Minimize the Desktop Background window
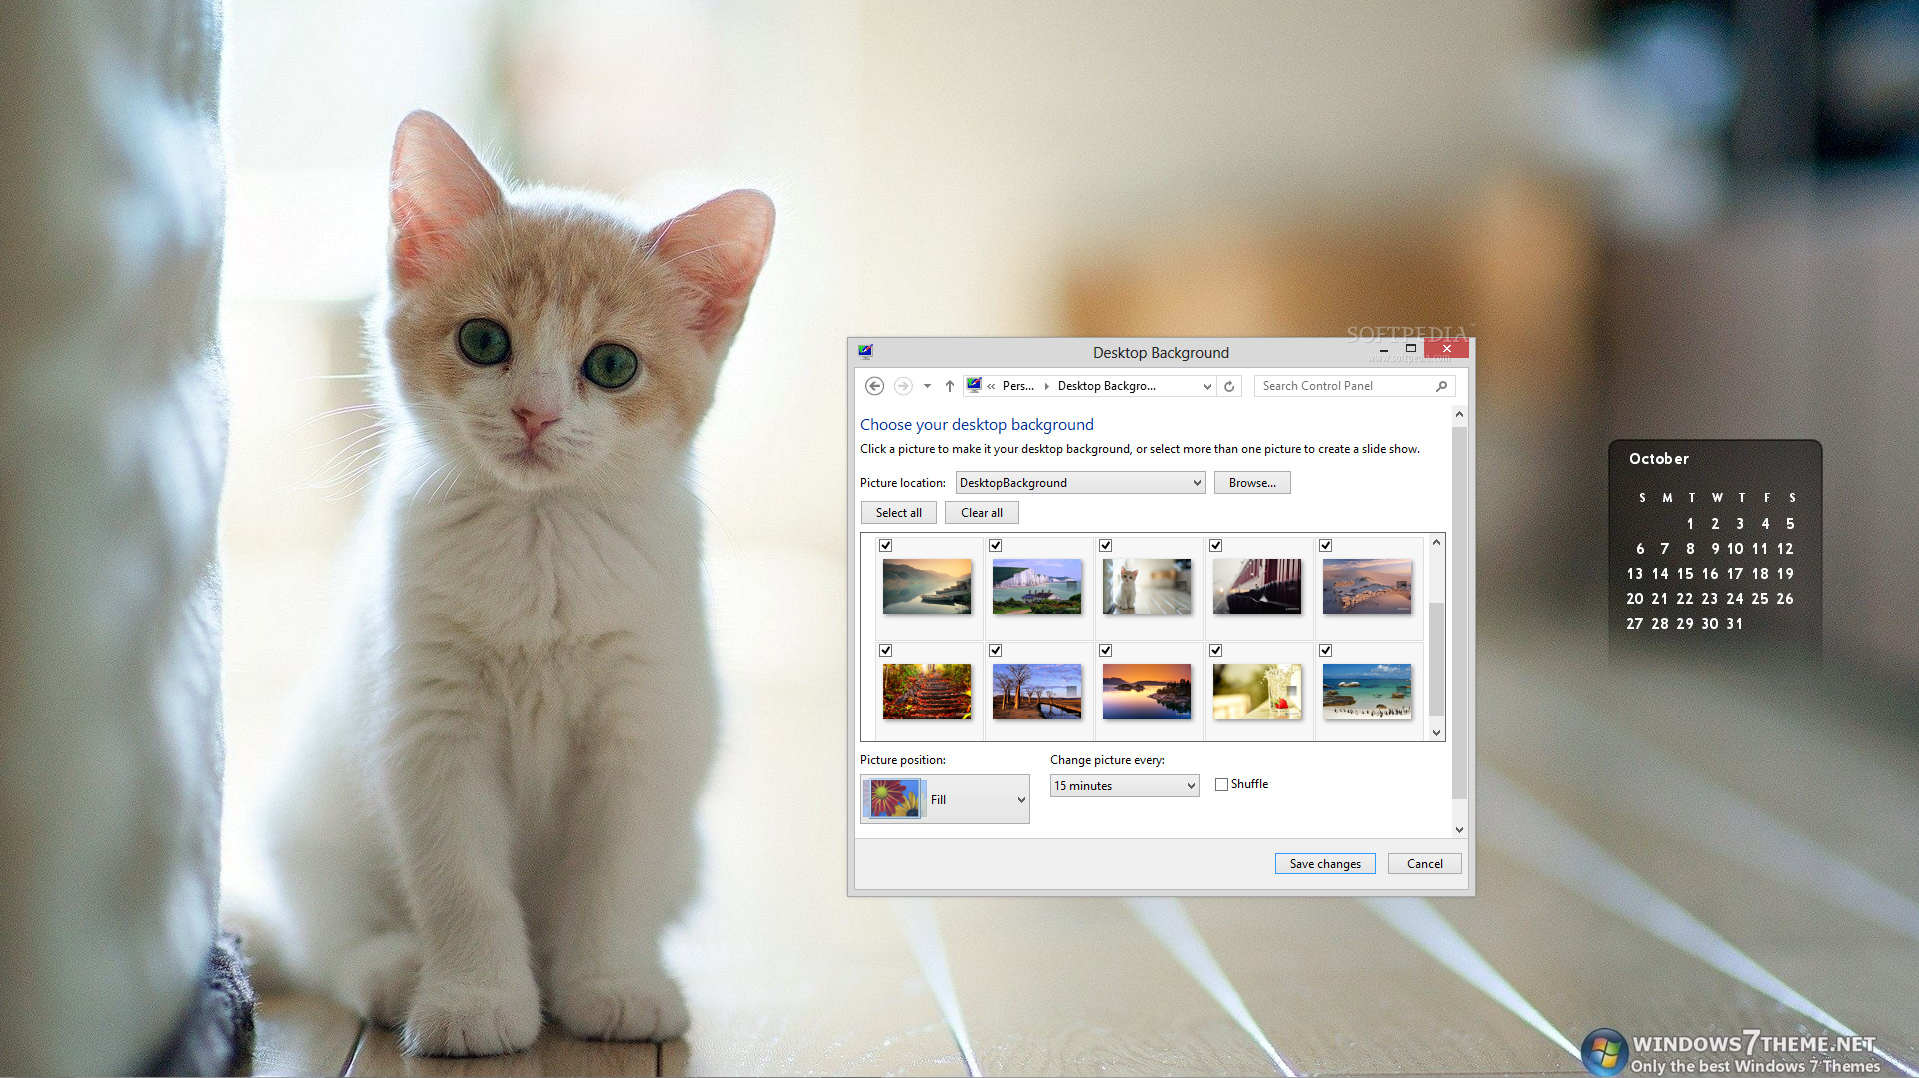1919x1078 pixels. point(1383,350)
